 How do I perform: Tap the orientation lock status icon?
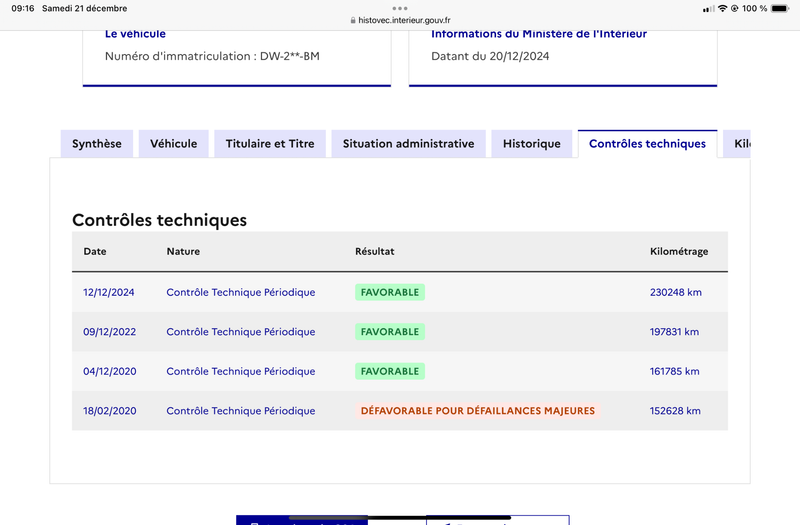[735, 8]
